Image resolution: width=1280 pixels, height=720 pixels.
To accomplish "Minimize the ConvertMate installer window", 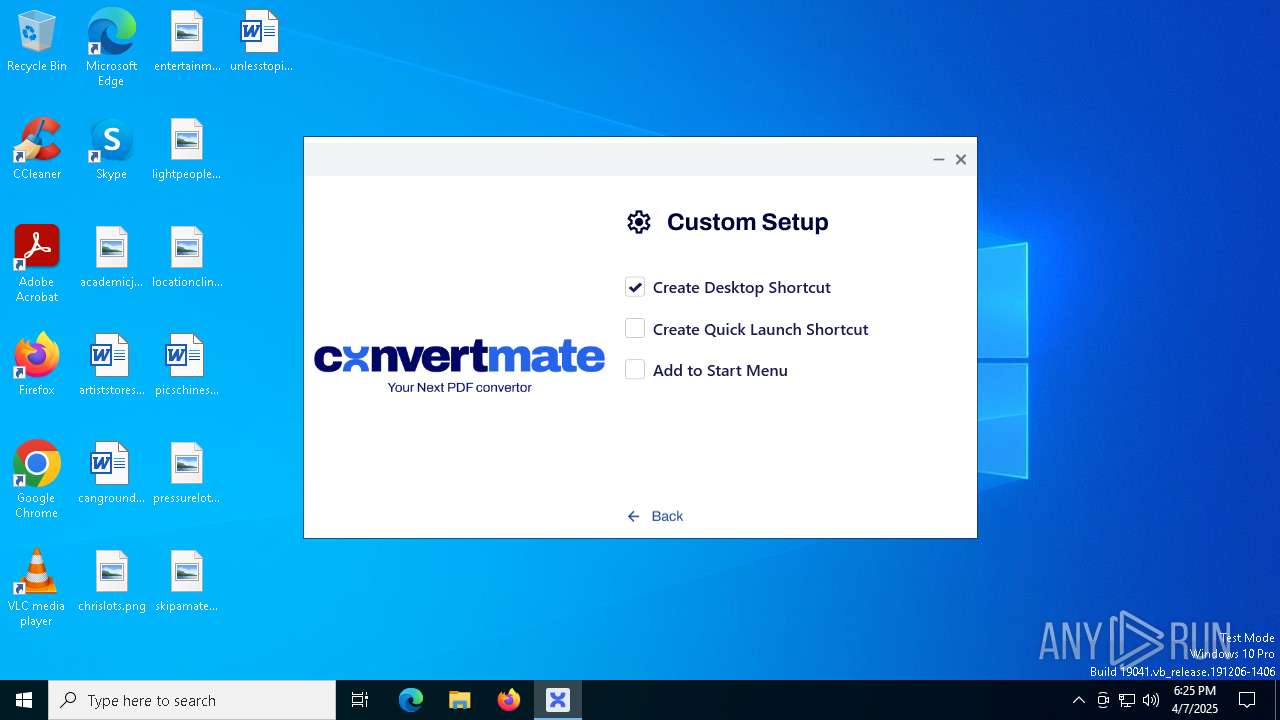I will pos(938,159).
